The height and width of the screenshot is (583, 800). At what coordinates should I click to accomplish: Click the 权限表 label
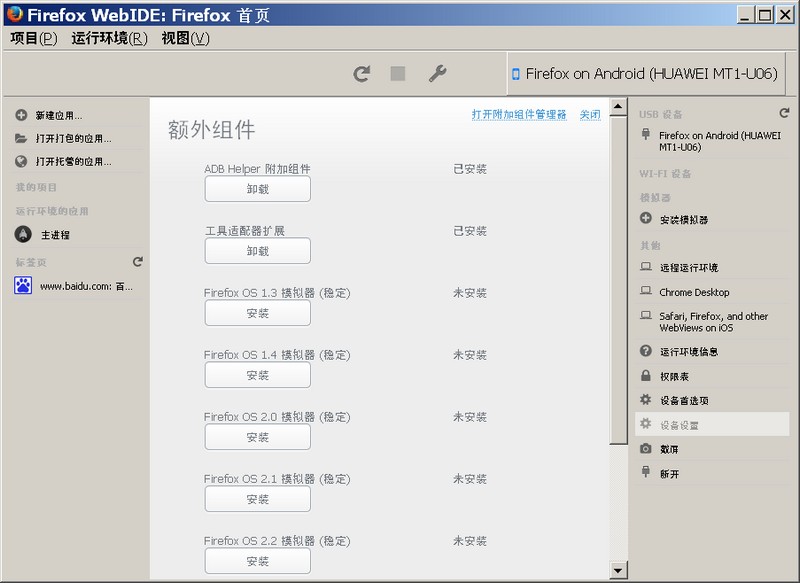coord(674,376)
